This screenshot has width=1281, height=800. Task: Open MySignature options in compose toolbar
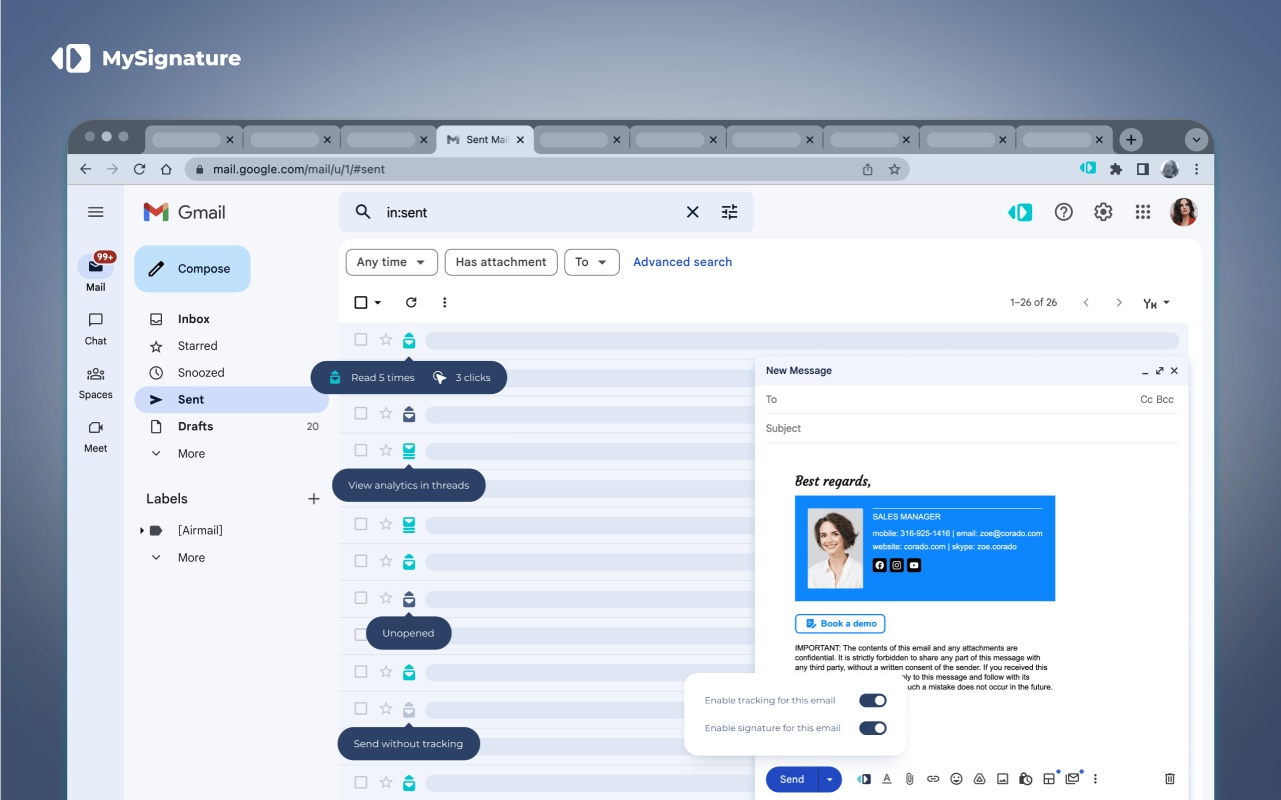coord(863,779)
